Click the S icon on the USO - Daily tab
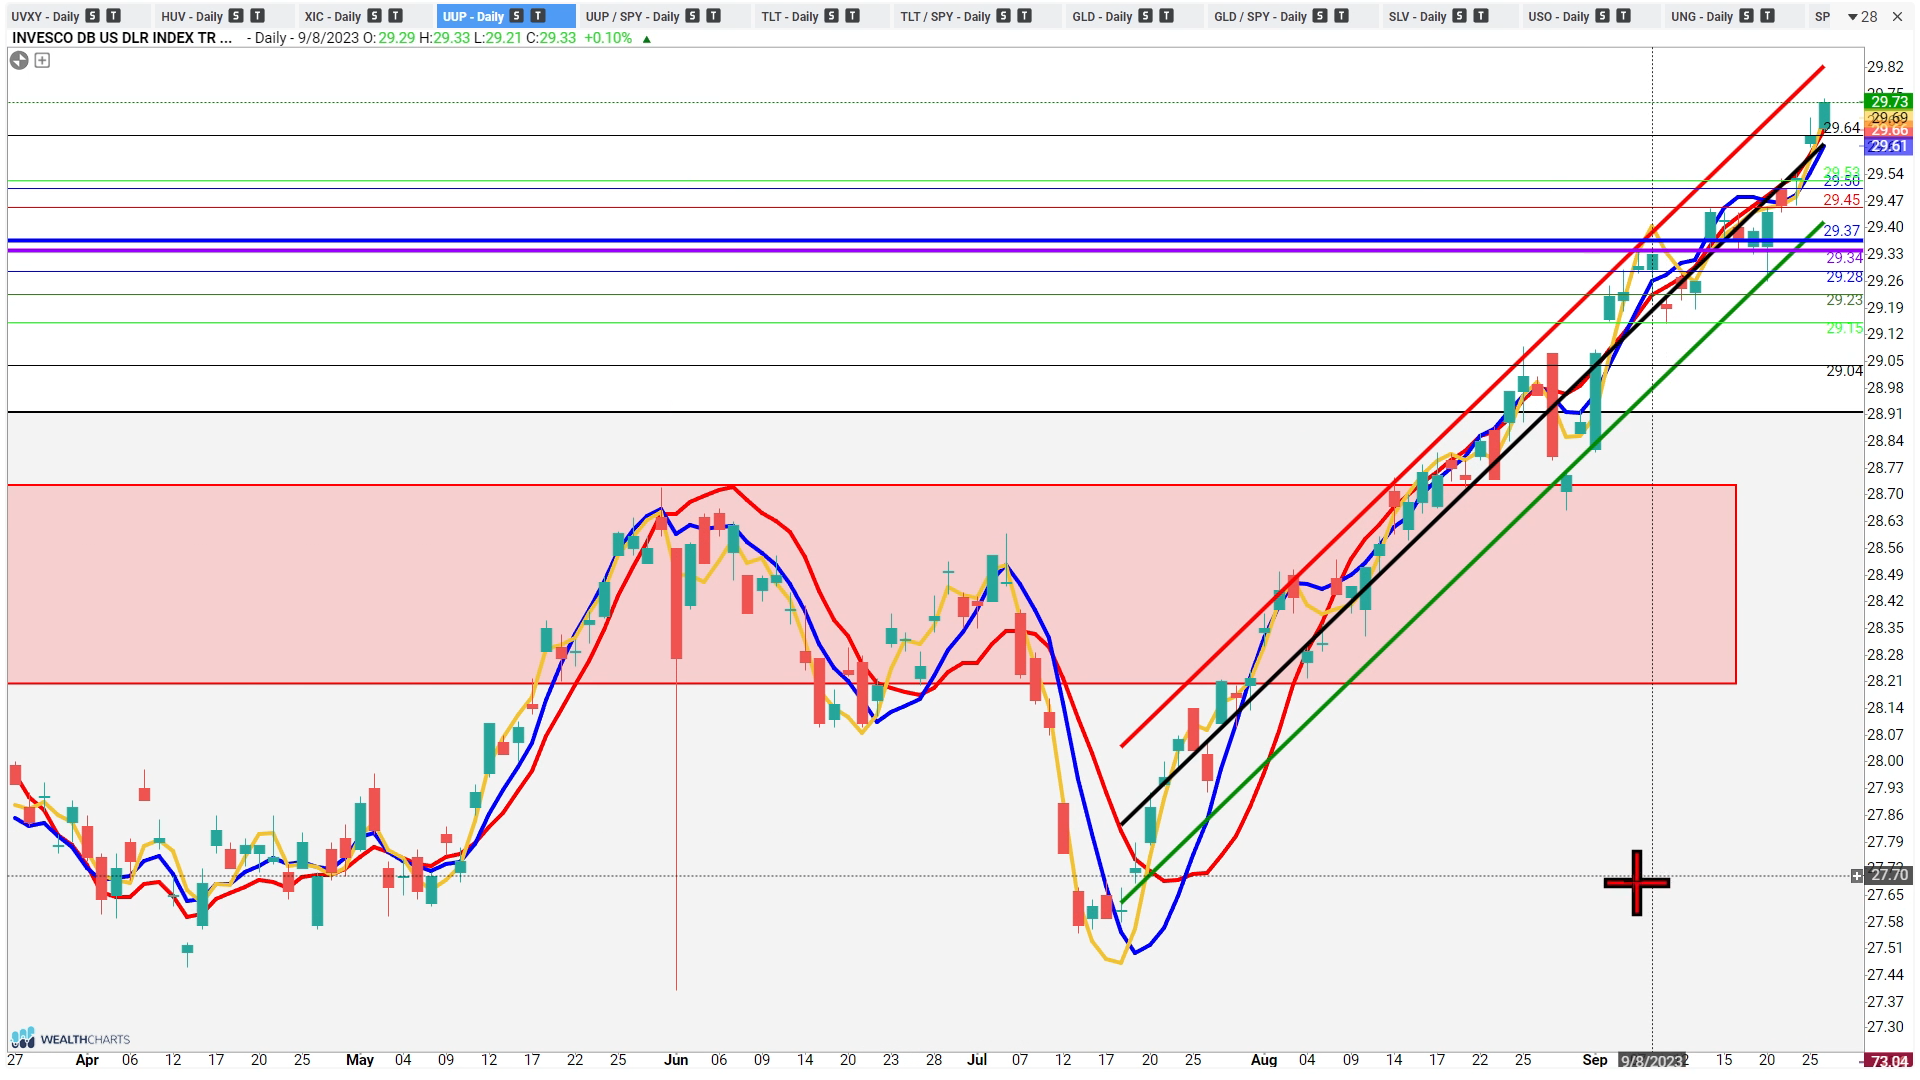Image resolution: width=1920 pixels, height=1080 pixels. pos(1602,16)
